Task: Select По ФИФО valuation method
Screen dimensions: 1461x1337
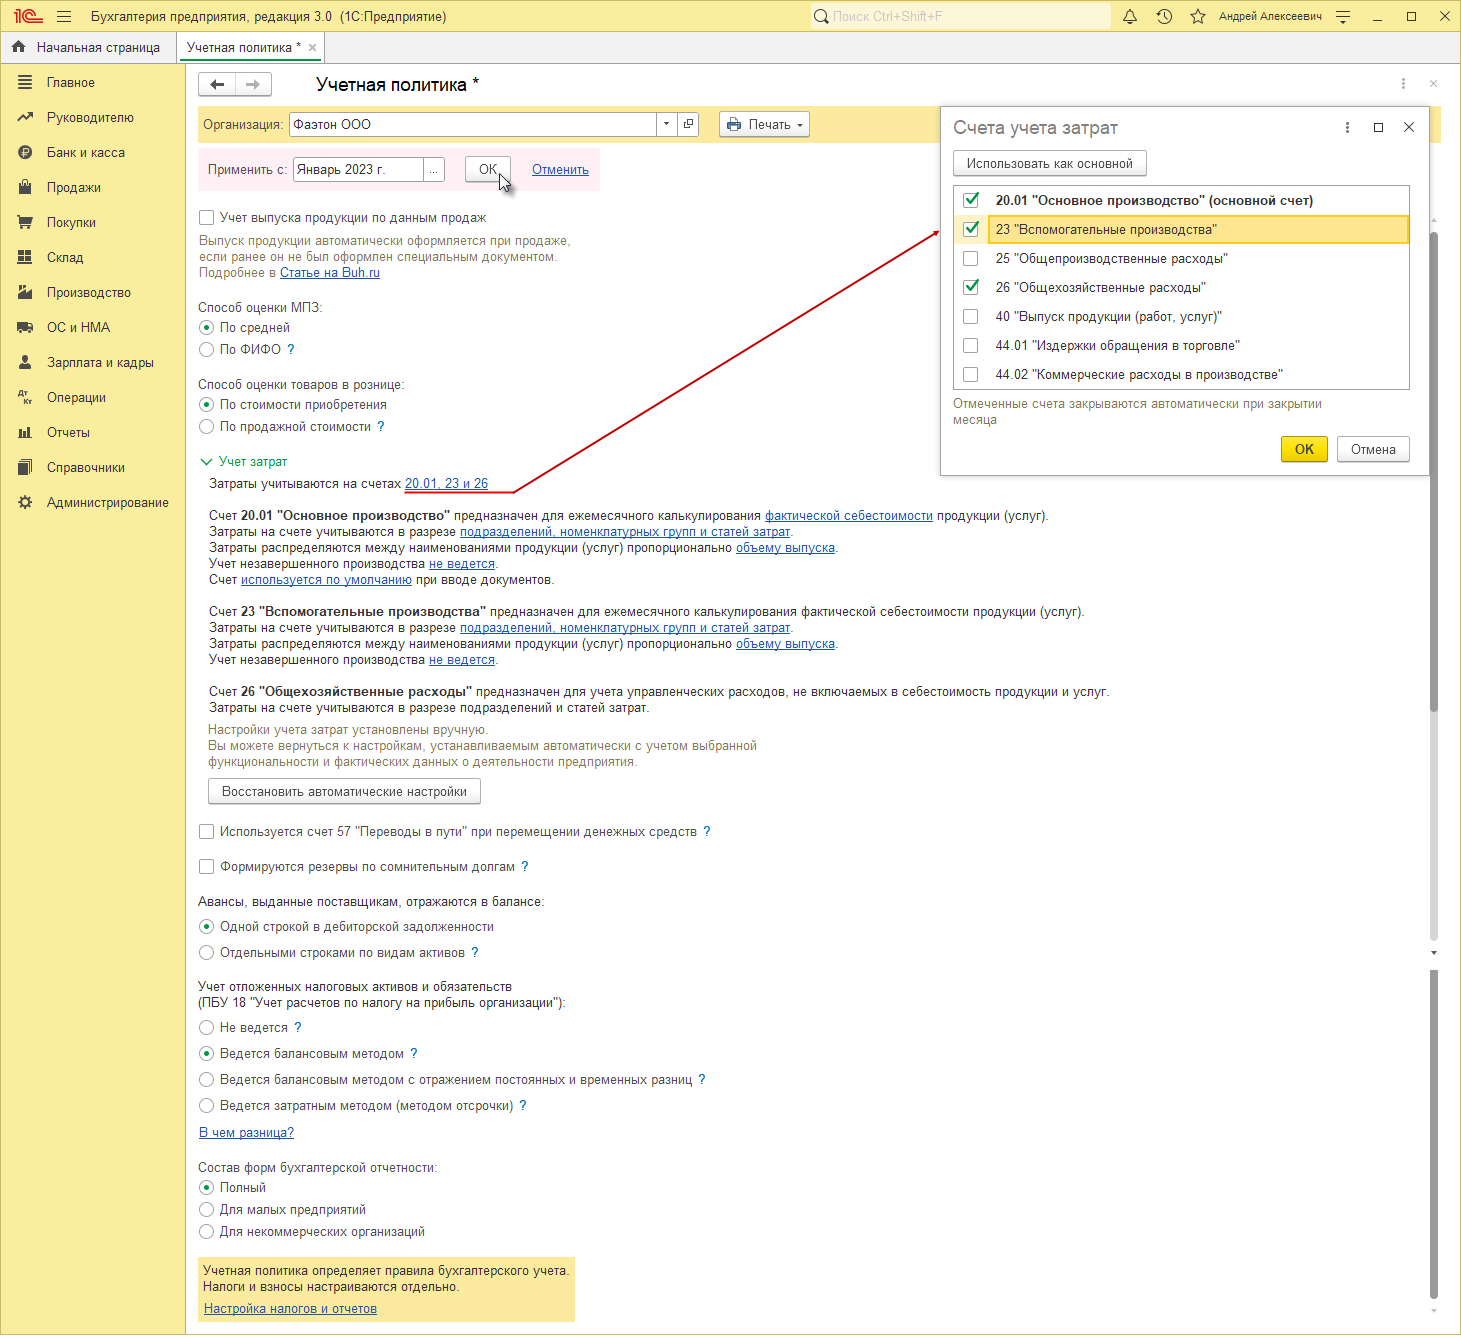Action: [x=206, y=349]
